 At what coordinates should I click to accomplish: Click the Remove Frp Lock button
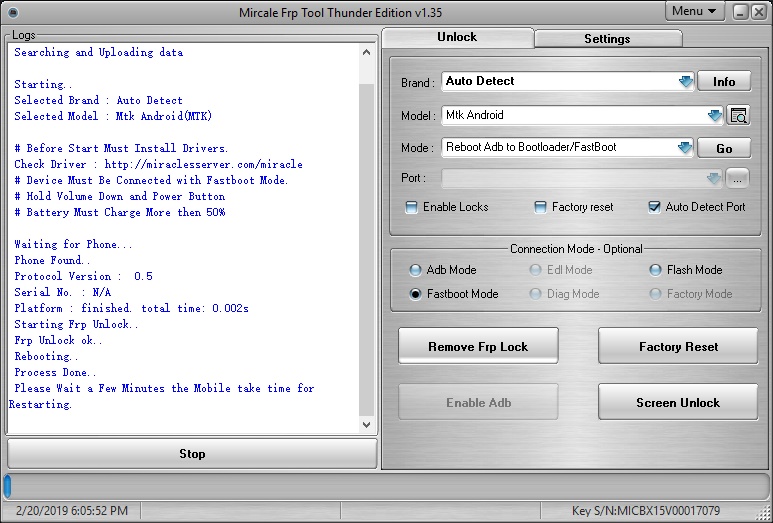pos(478,347)
